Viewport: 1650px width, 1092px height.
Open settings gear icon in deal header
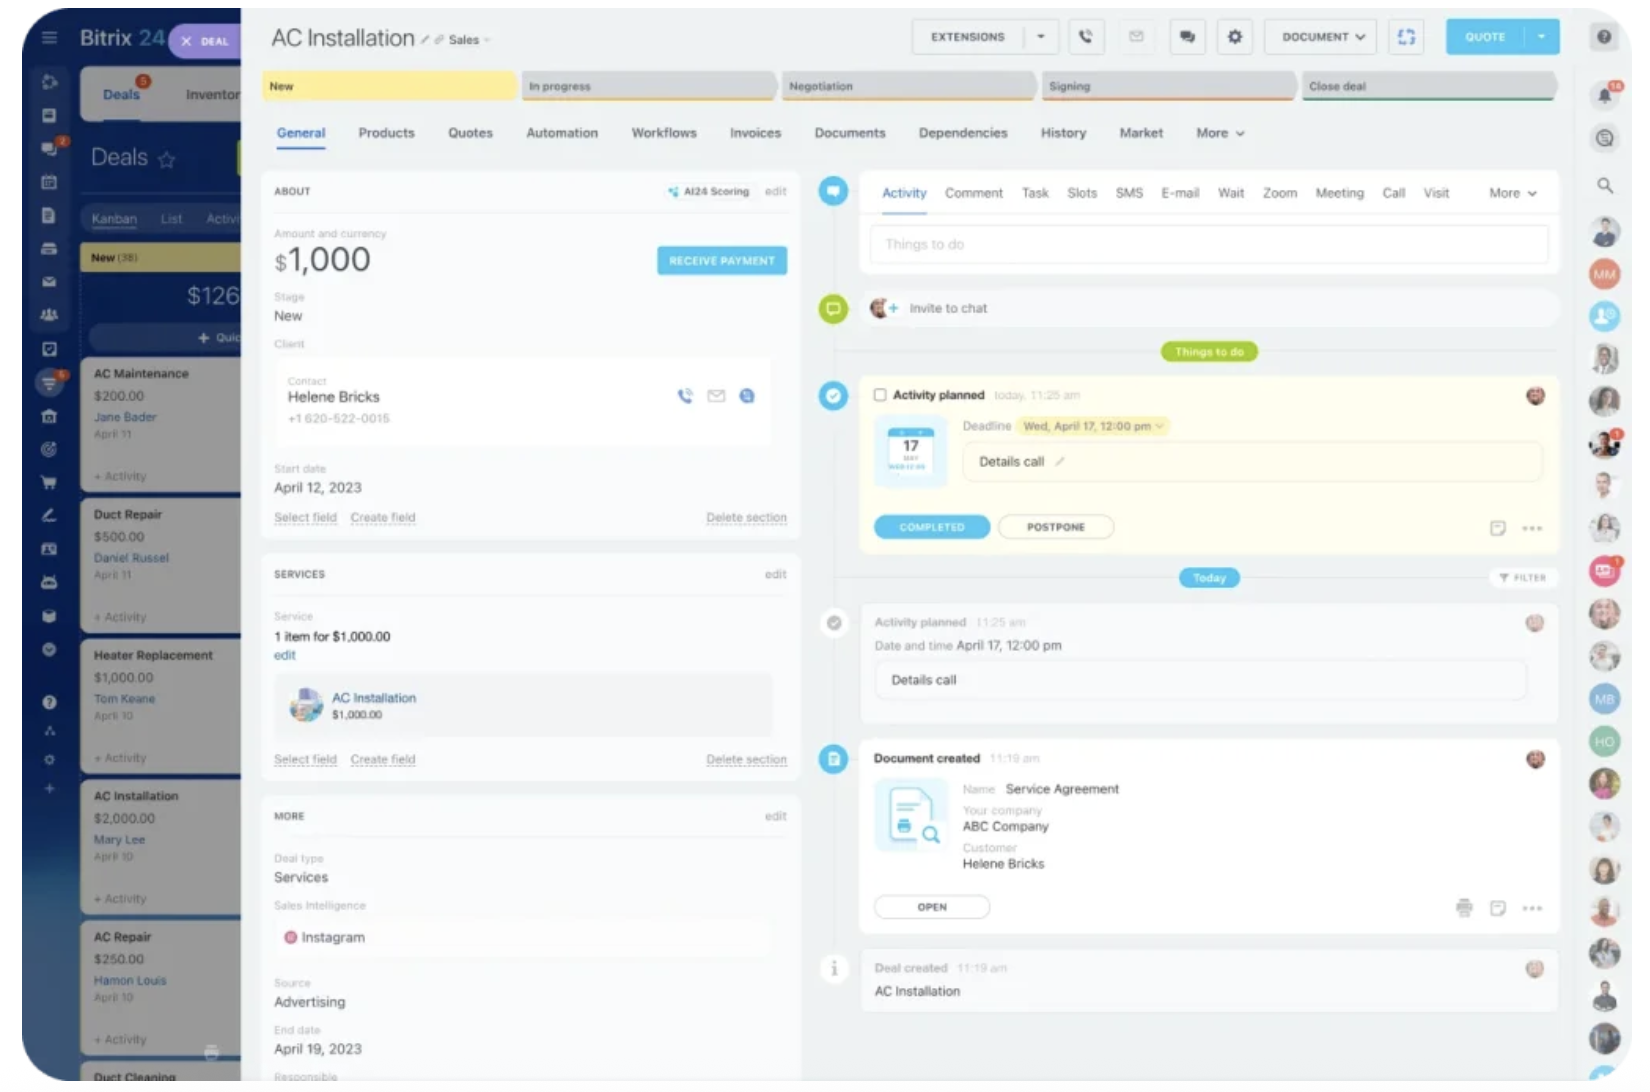pyautogui.click(x=1235, y=37)
